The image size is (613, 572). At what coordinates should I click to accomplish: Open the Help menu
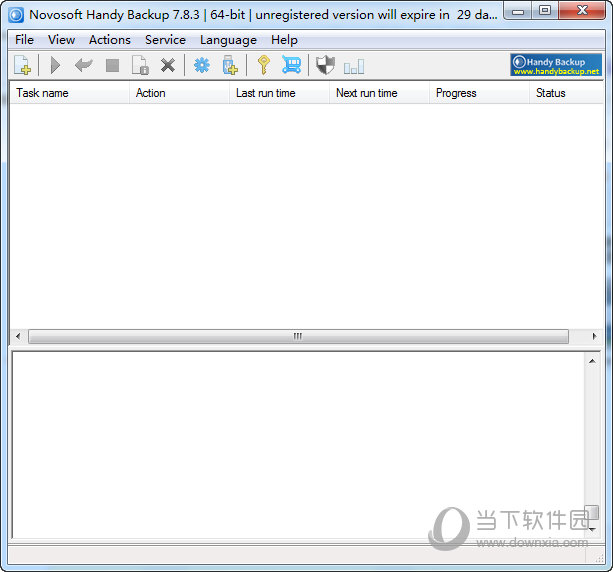tap(284, 40)
